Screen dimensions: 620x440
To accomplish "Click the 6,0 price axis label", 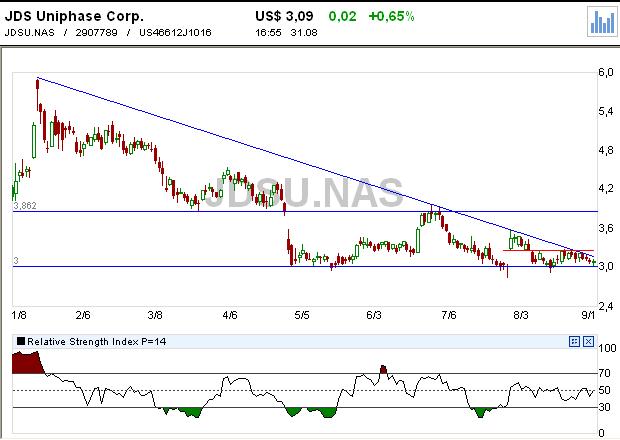I will [x=606, y=72].
